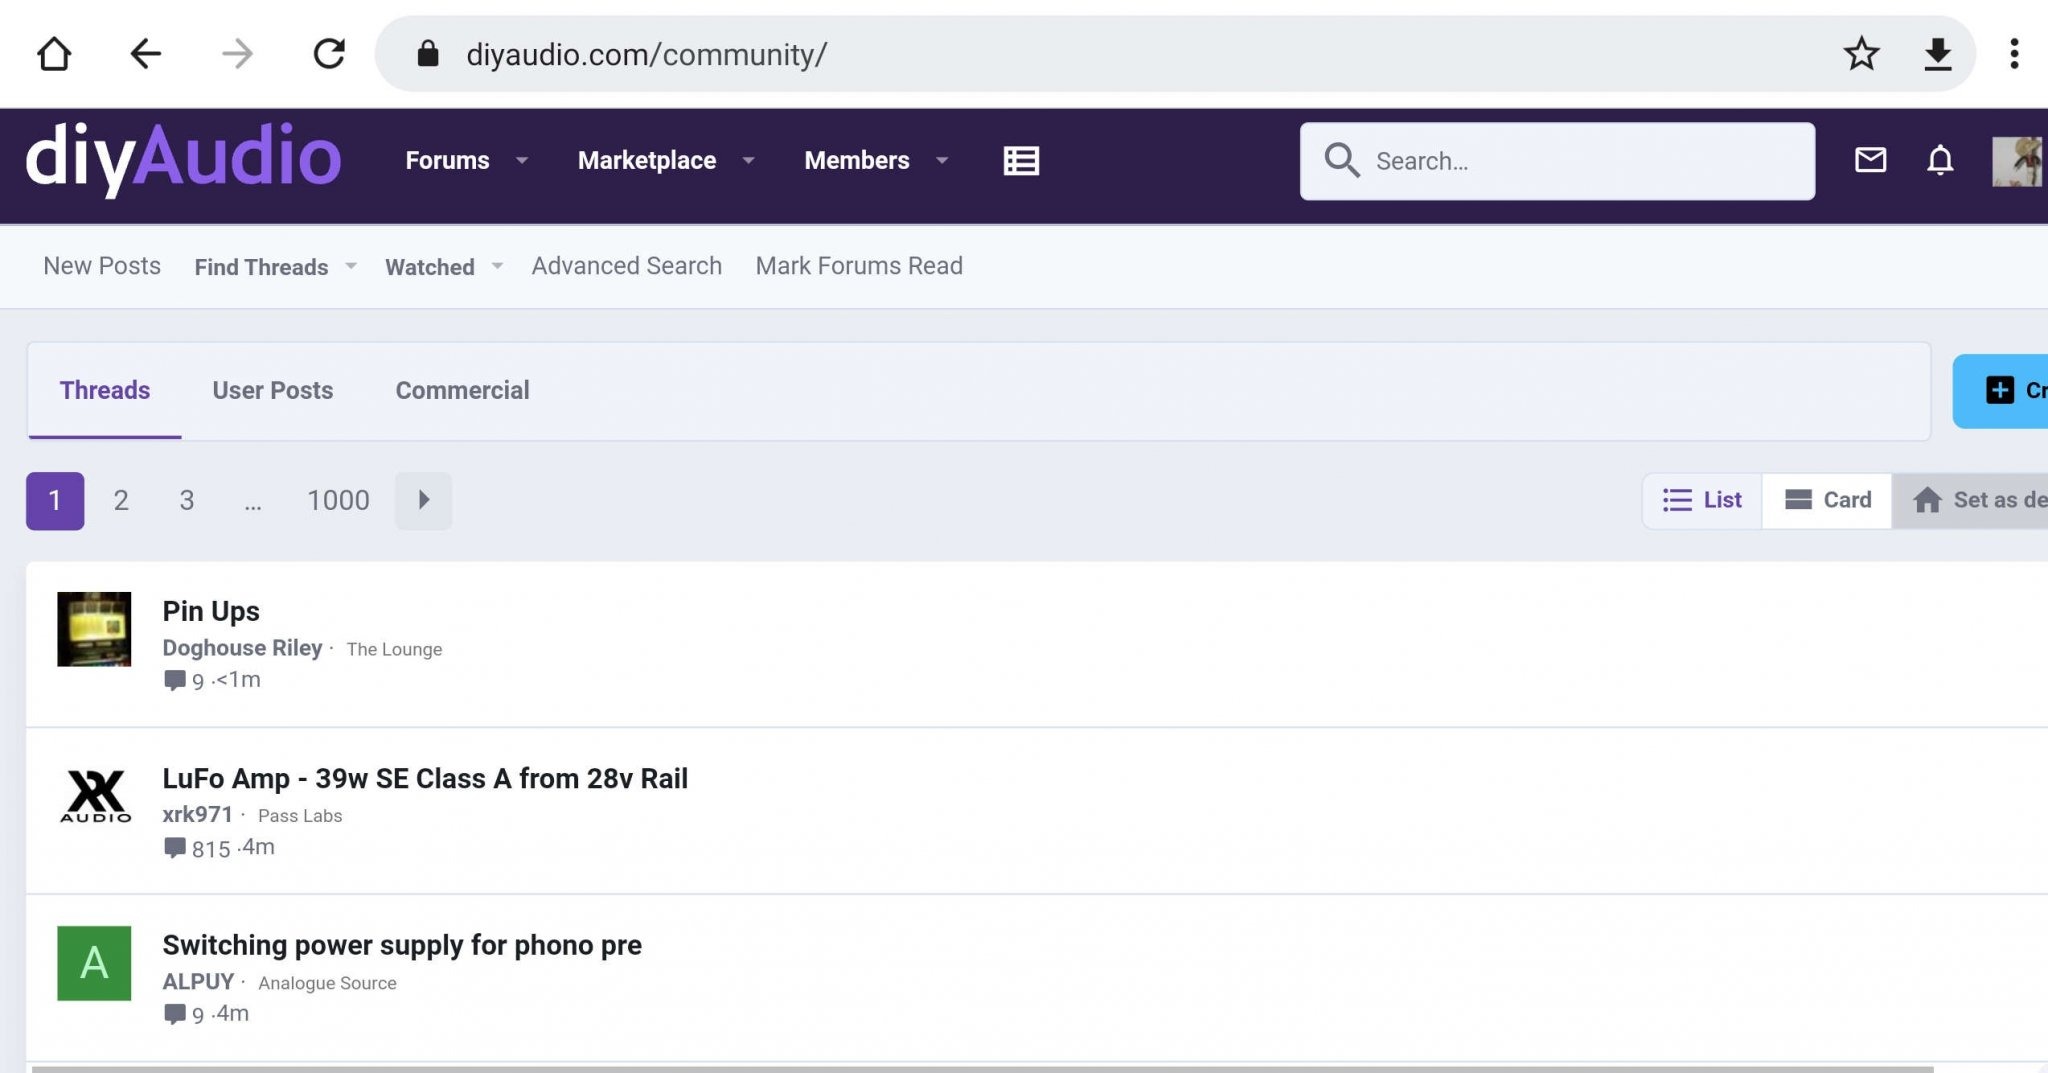The height and width of the screenshot is (1073, 2048).
Task: Expand the Find Threads dropdown arrow
Action: click(351, 266)
